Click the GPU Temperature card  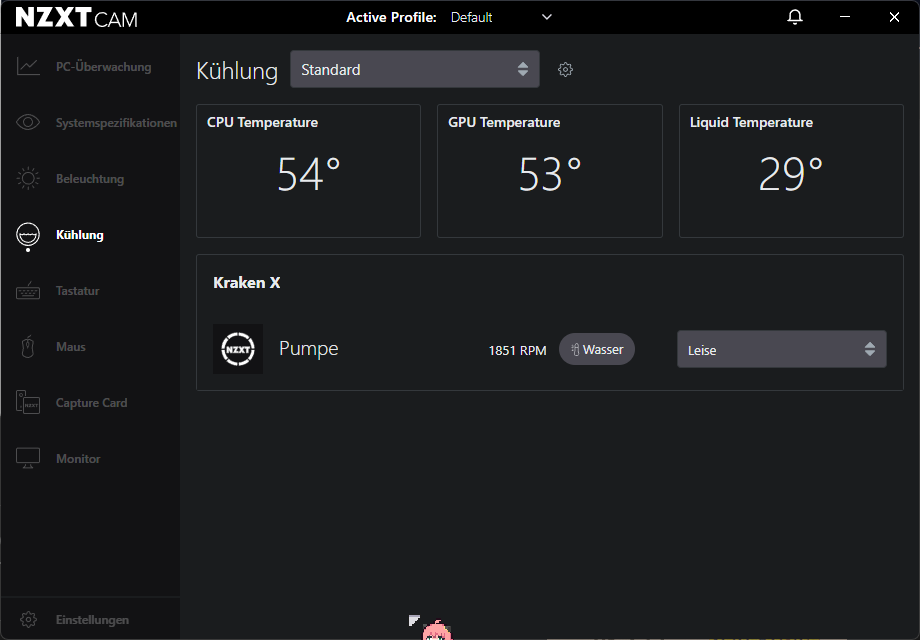click(x=550, y=171)
